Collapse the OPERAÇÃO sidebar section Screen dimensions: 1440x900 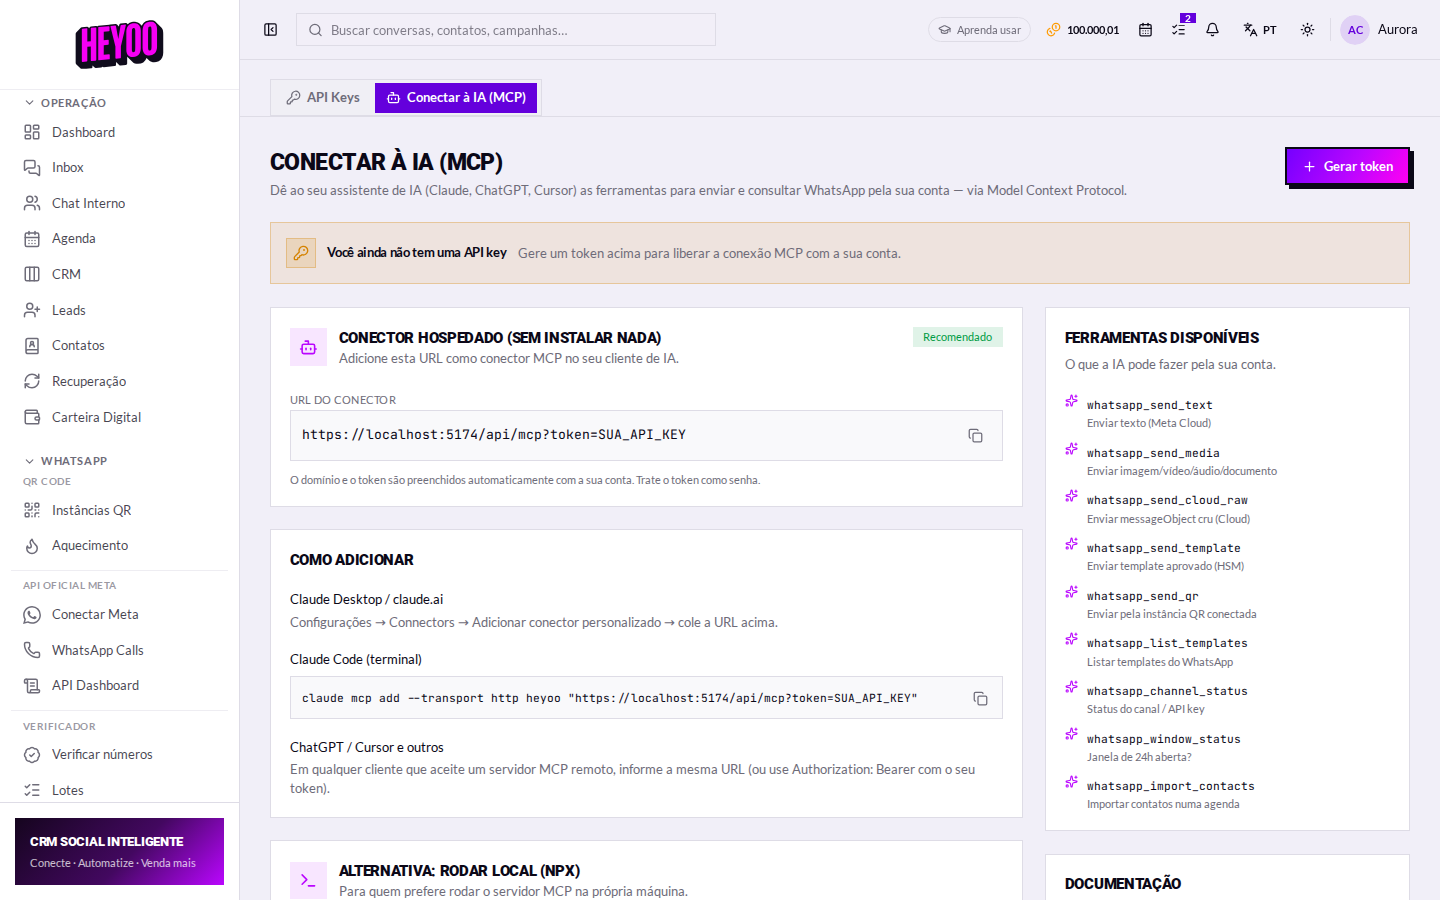[65, 103]
